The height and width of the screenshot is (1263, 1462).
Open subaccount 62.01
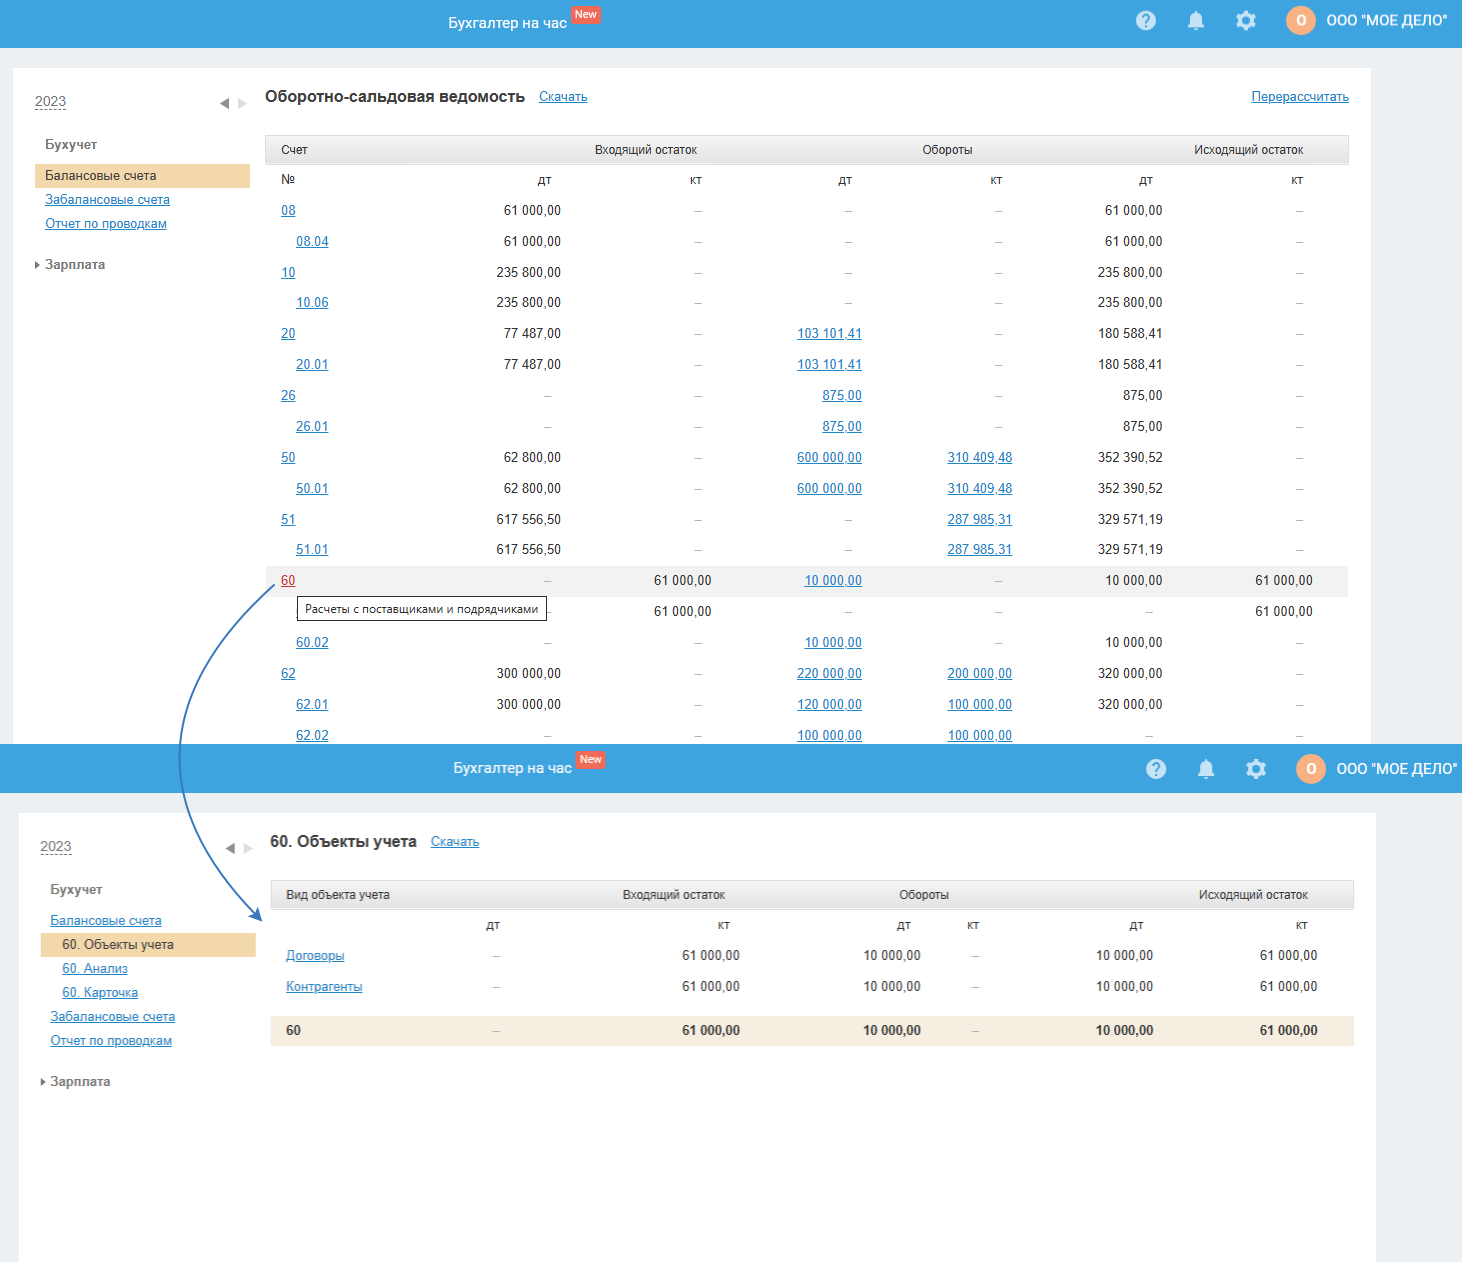pos(312,705)
